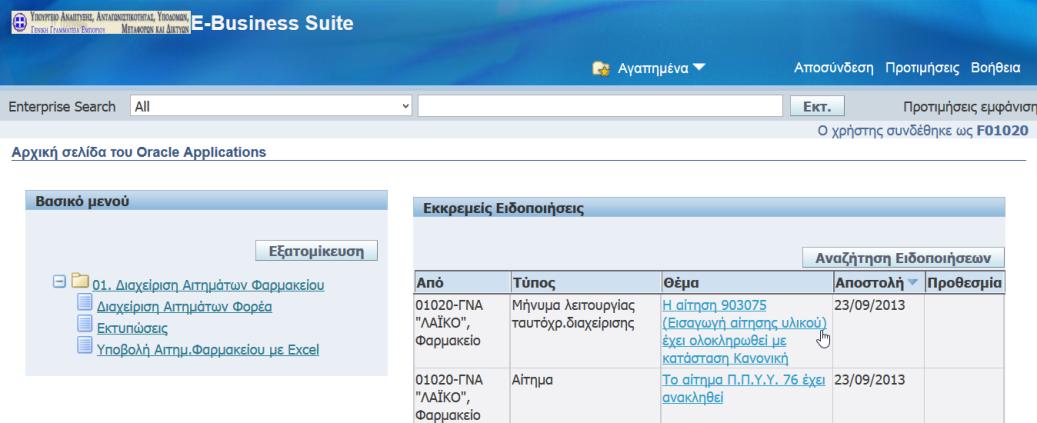This screenshot has height=423, width=1037.
Task: Click the user name F01020 text
Action: pyautogui.click(x=1003, y=131)
